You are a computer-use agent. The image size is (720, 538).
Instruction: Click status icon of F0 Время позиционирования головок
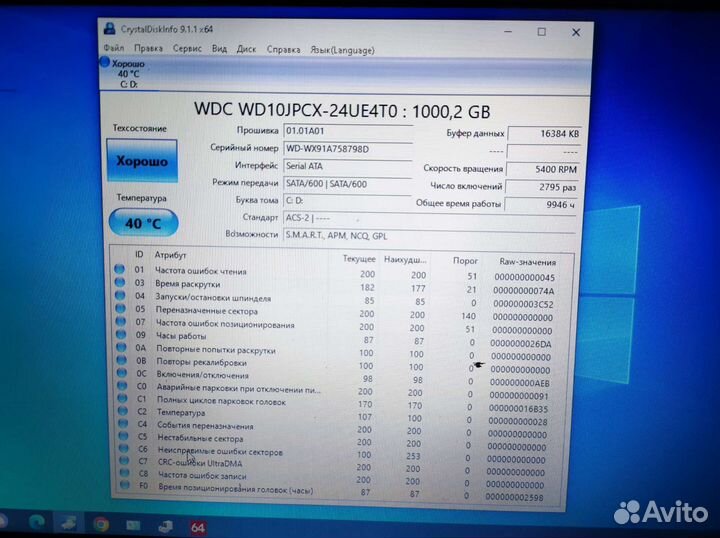(125, 484)
